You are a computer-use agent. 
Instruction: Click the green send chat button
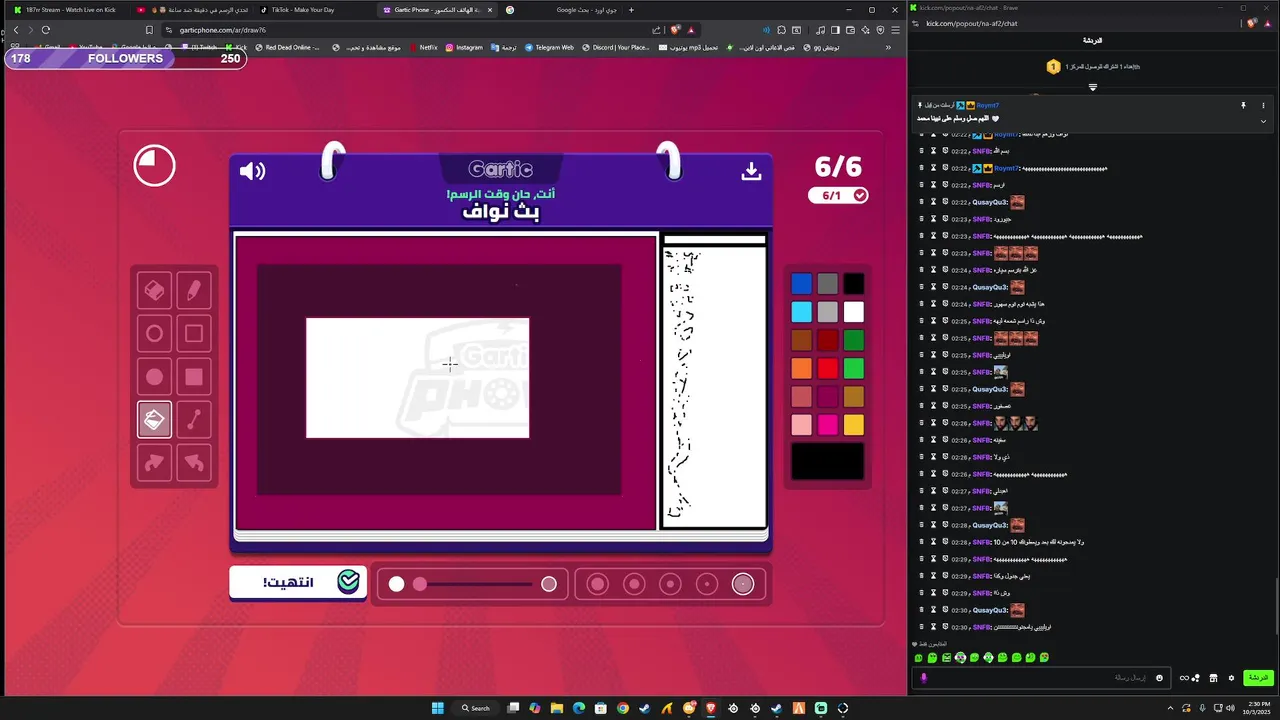[1258, 678]
